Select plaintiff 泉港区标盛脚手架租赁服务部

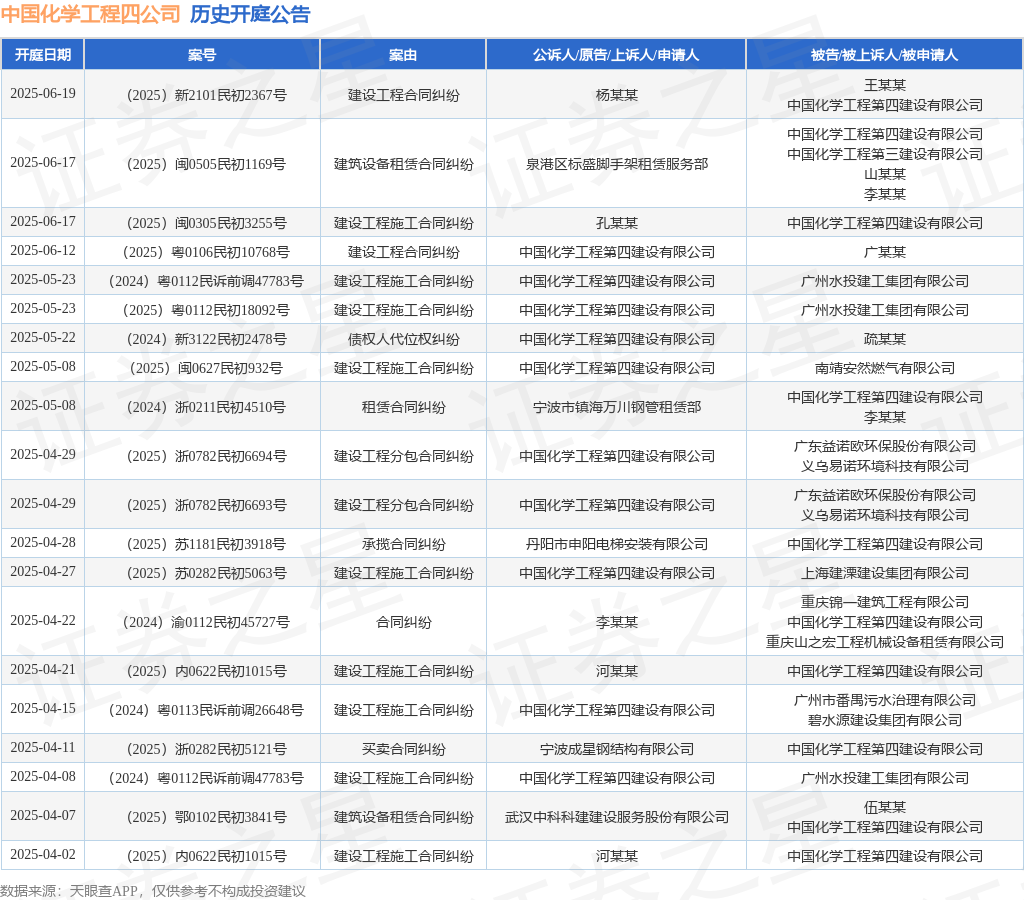pyautogui.click(x=616, y=164)
